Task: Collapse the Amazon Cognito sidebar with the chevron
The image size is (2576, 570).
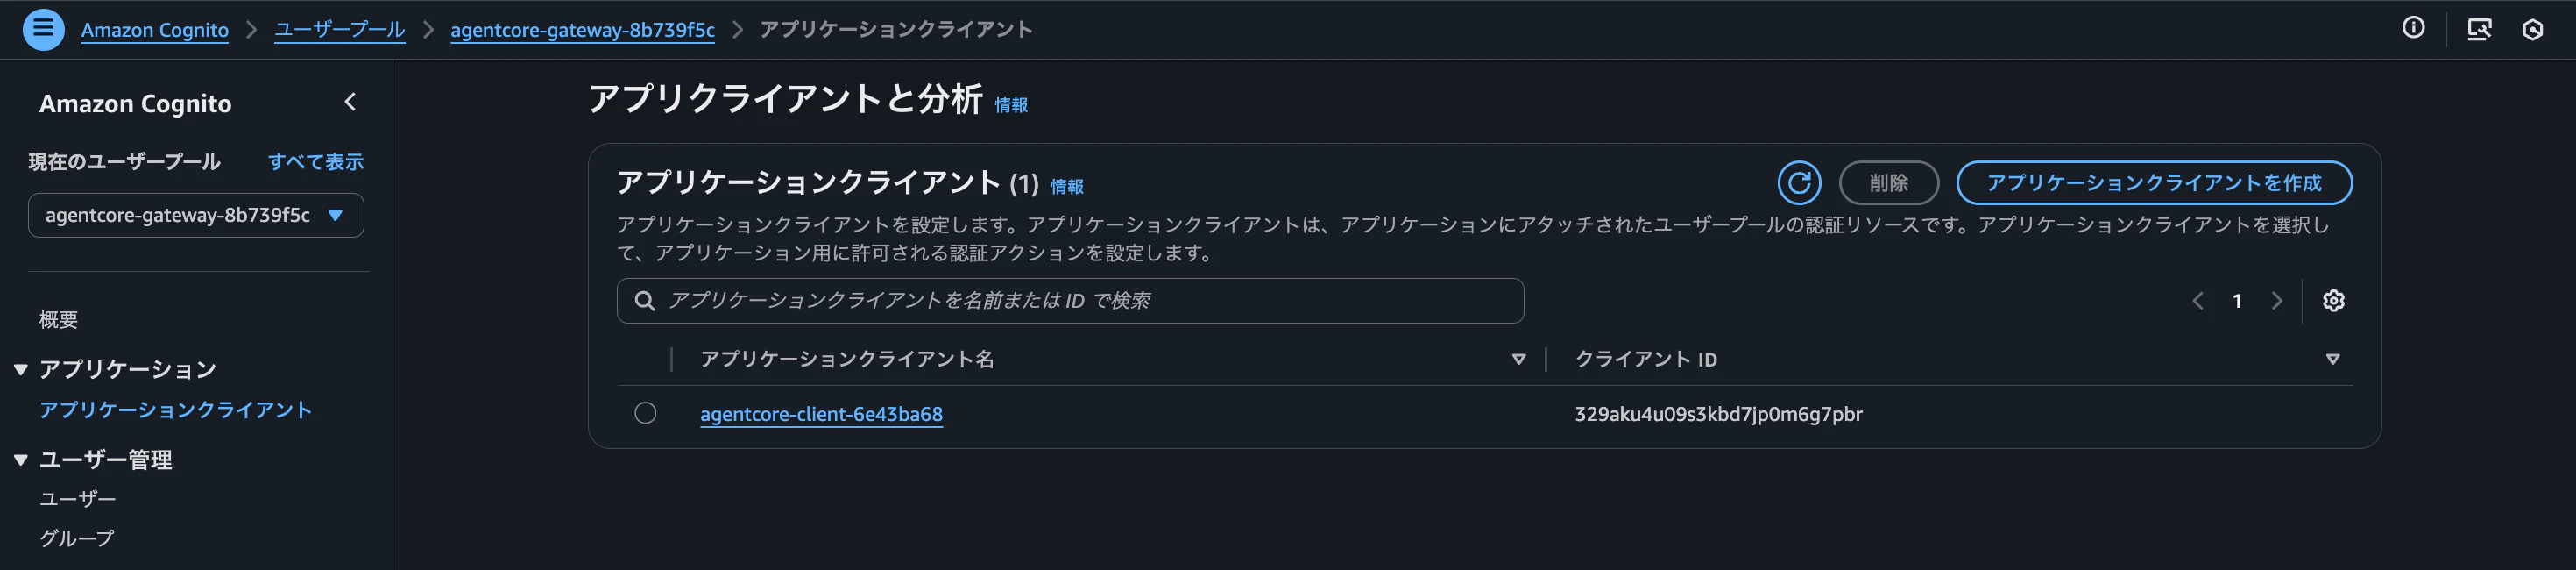Action: pyautogui.click(x=349, y=101)
